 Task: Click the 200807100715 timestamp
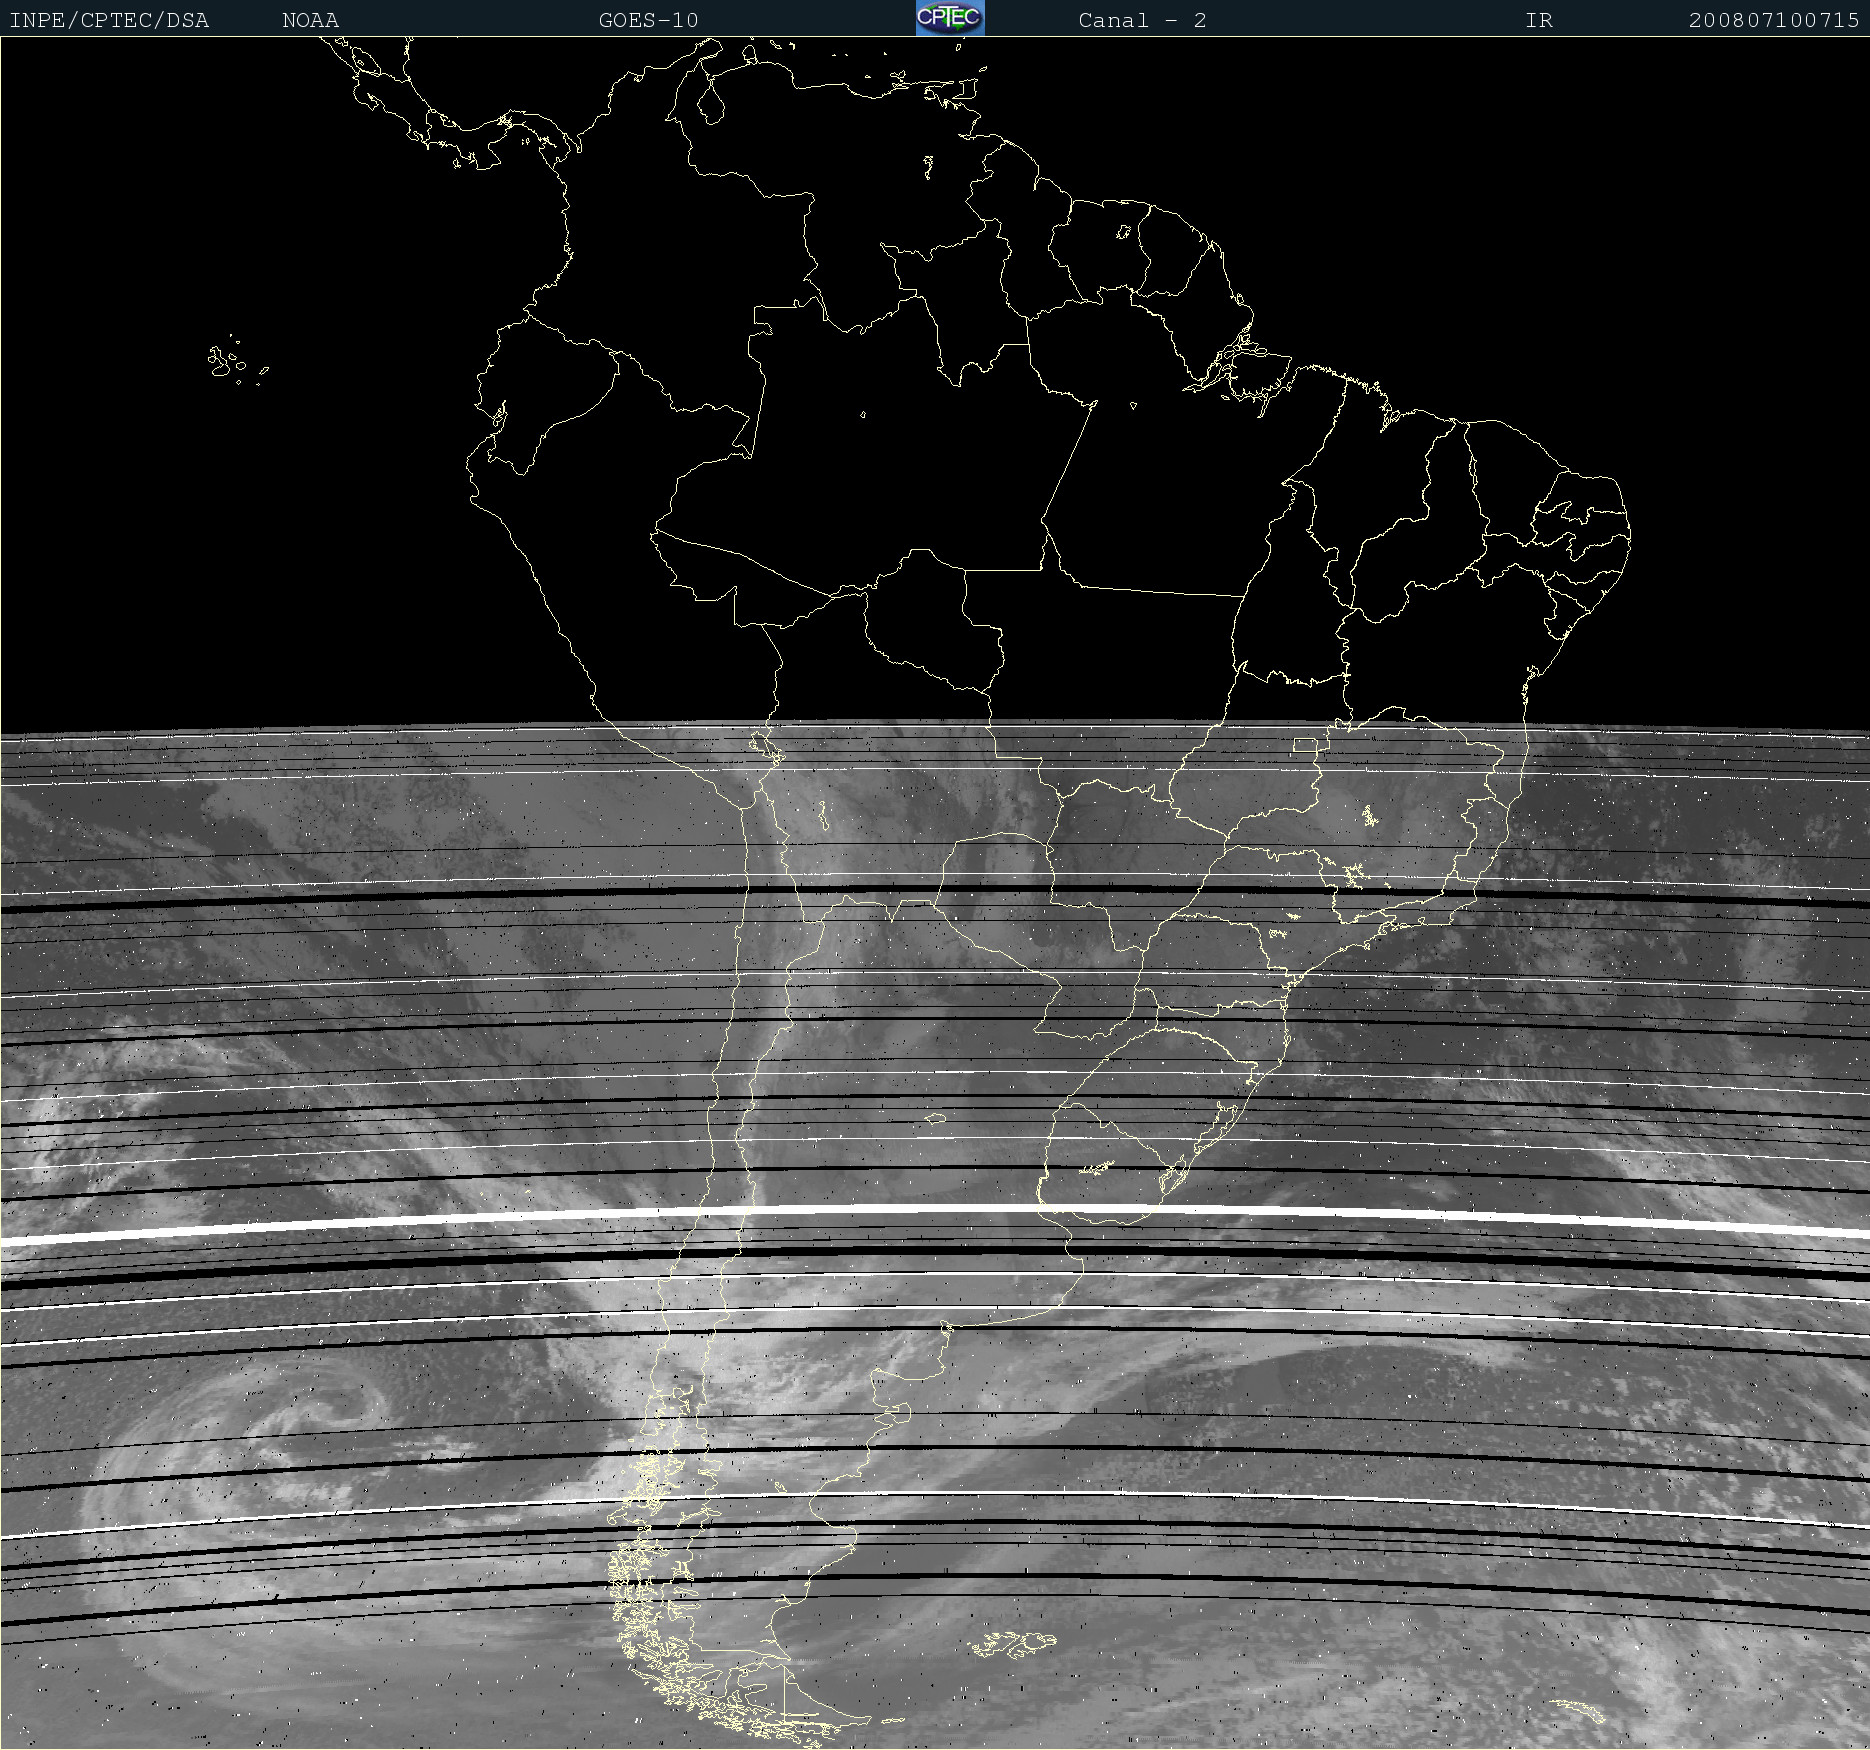(1774, 20)
